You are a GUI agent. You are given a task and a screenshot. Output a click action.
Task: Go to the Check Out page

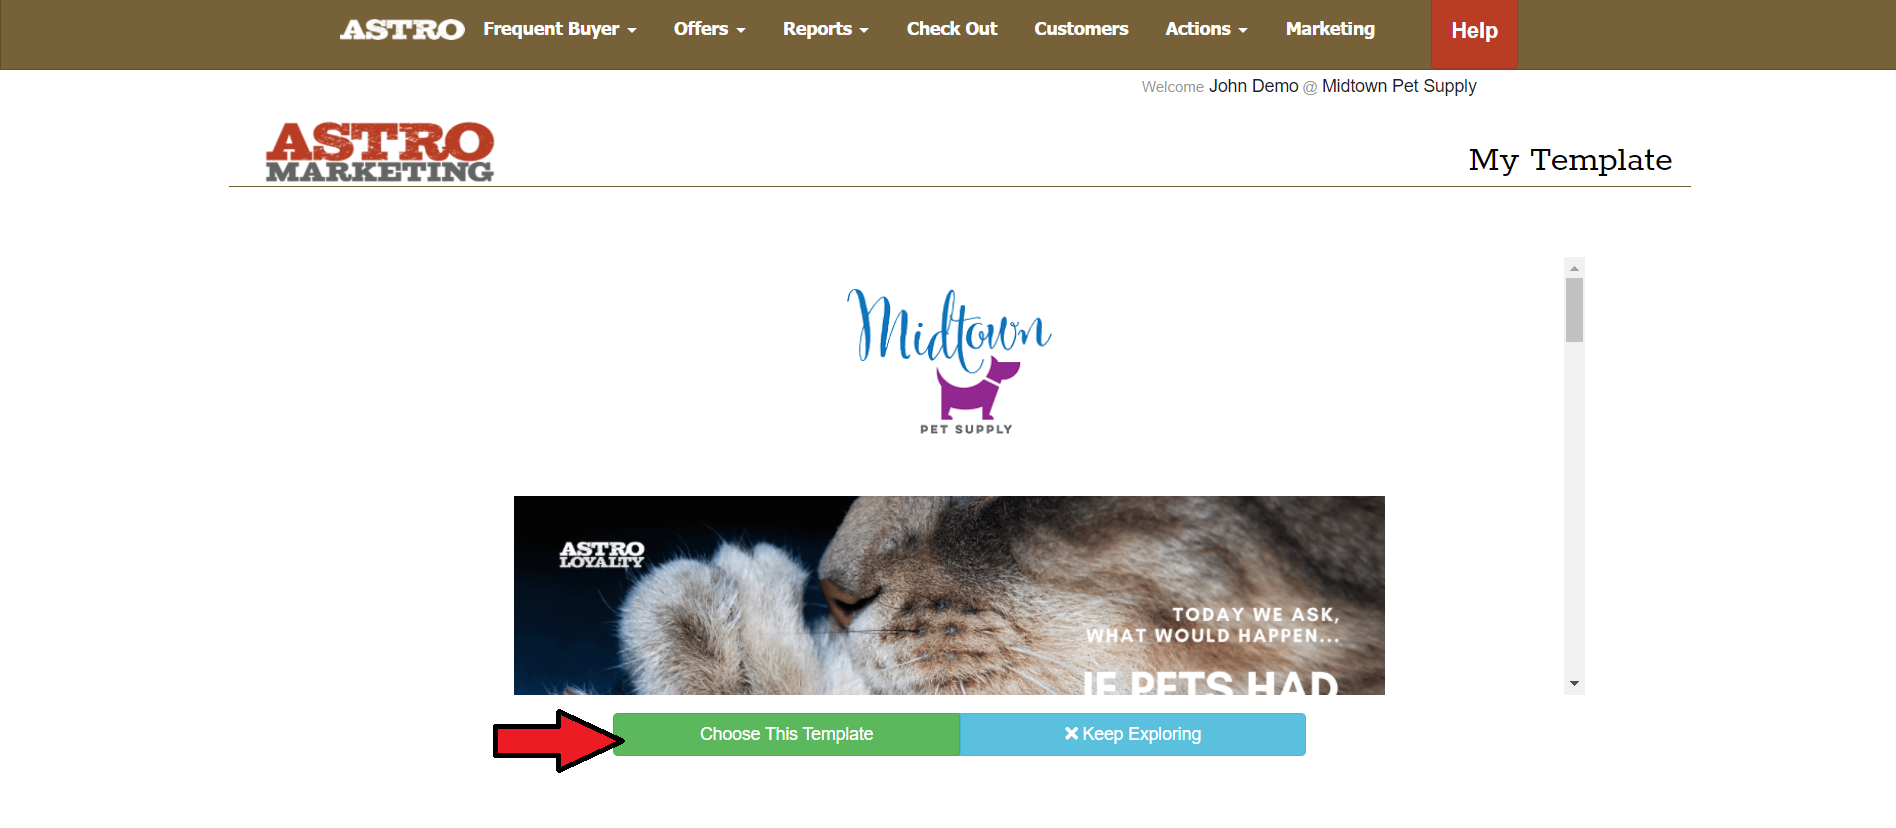point(952,29)
